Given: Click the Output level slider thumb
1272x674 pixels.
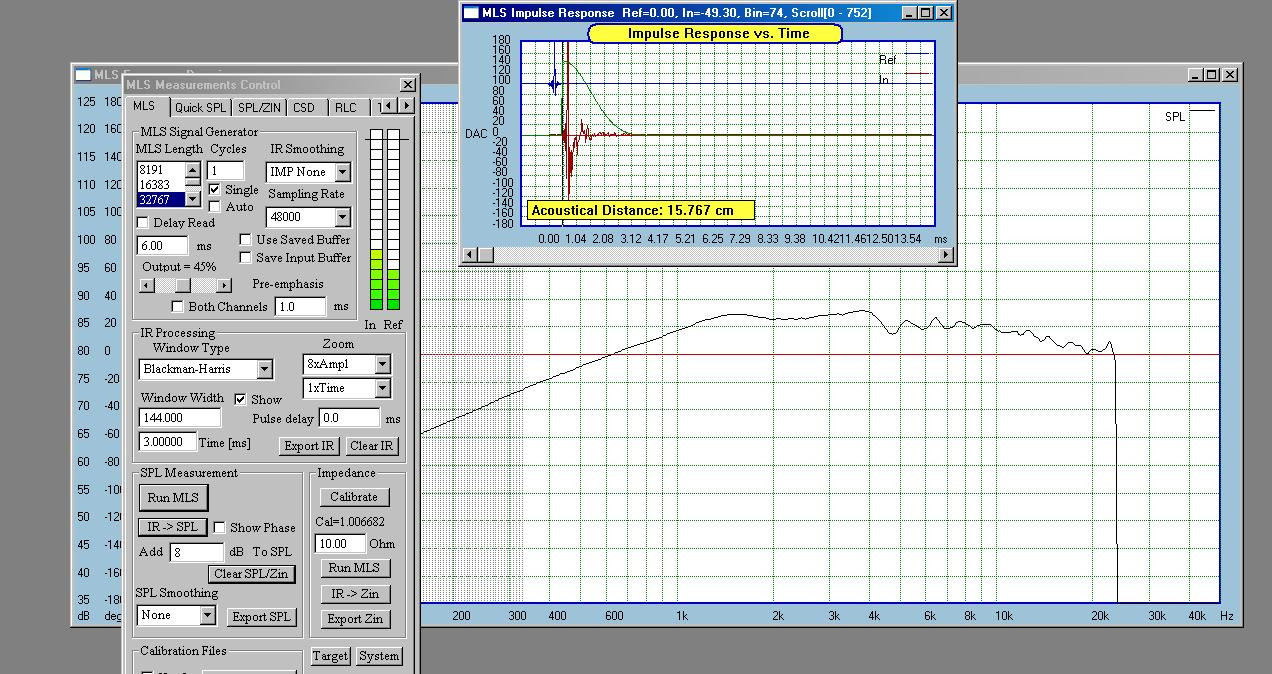Looking at the screenshot, I should pos(183,286).
